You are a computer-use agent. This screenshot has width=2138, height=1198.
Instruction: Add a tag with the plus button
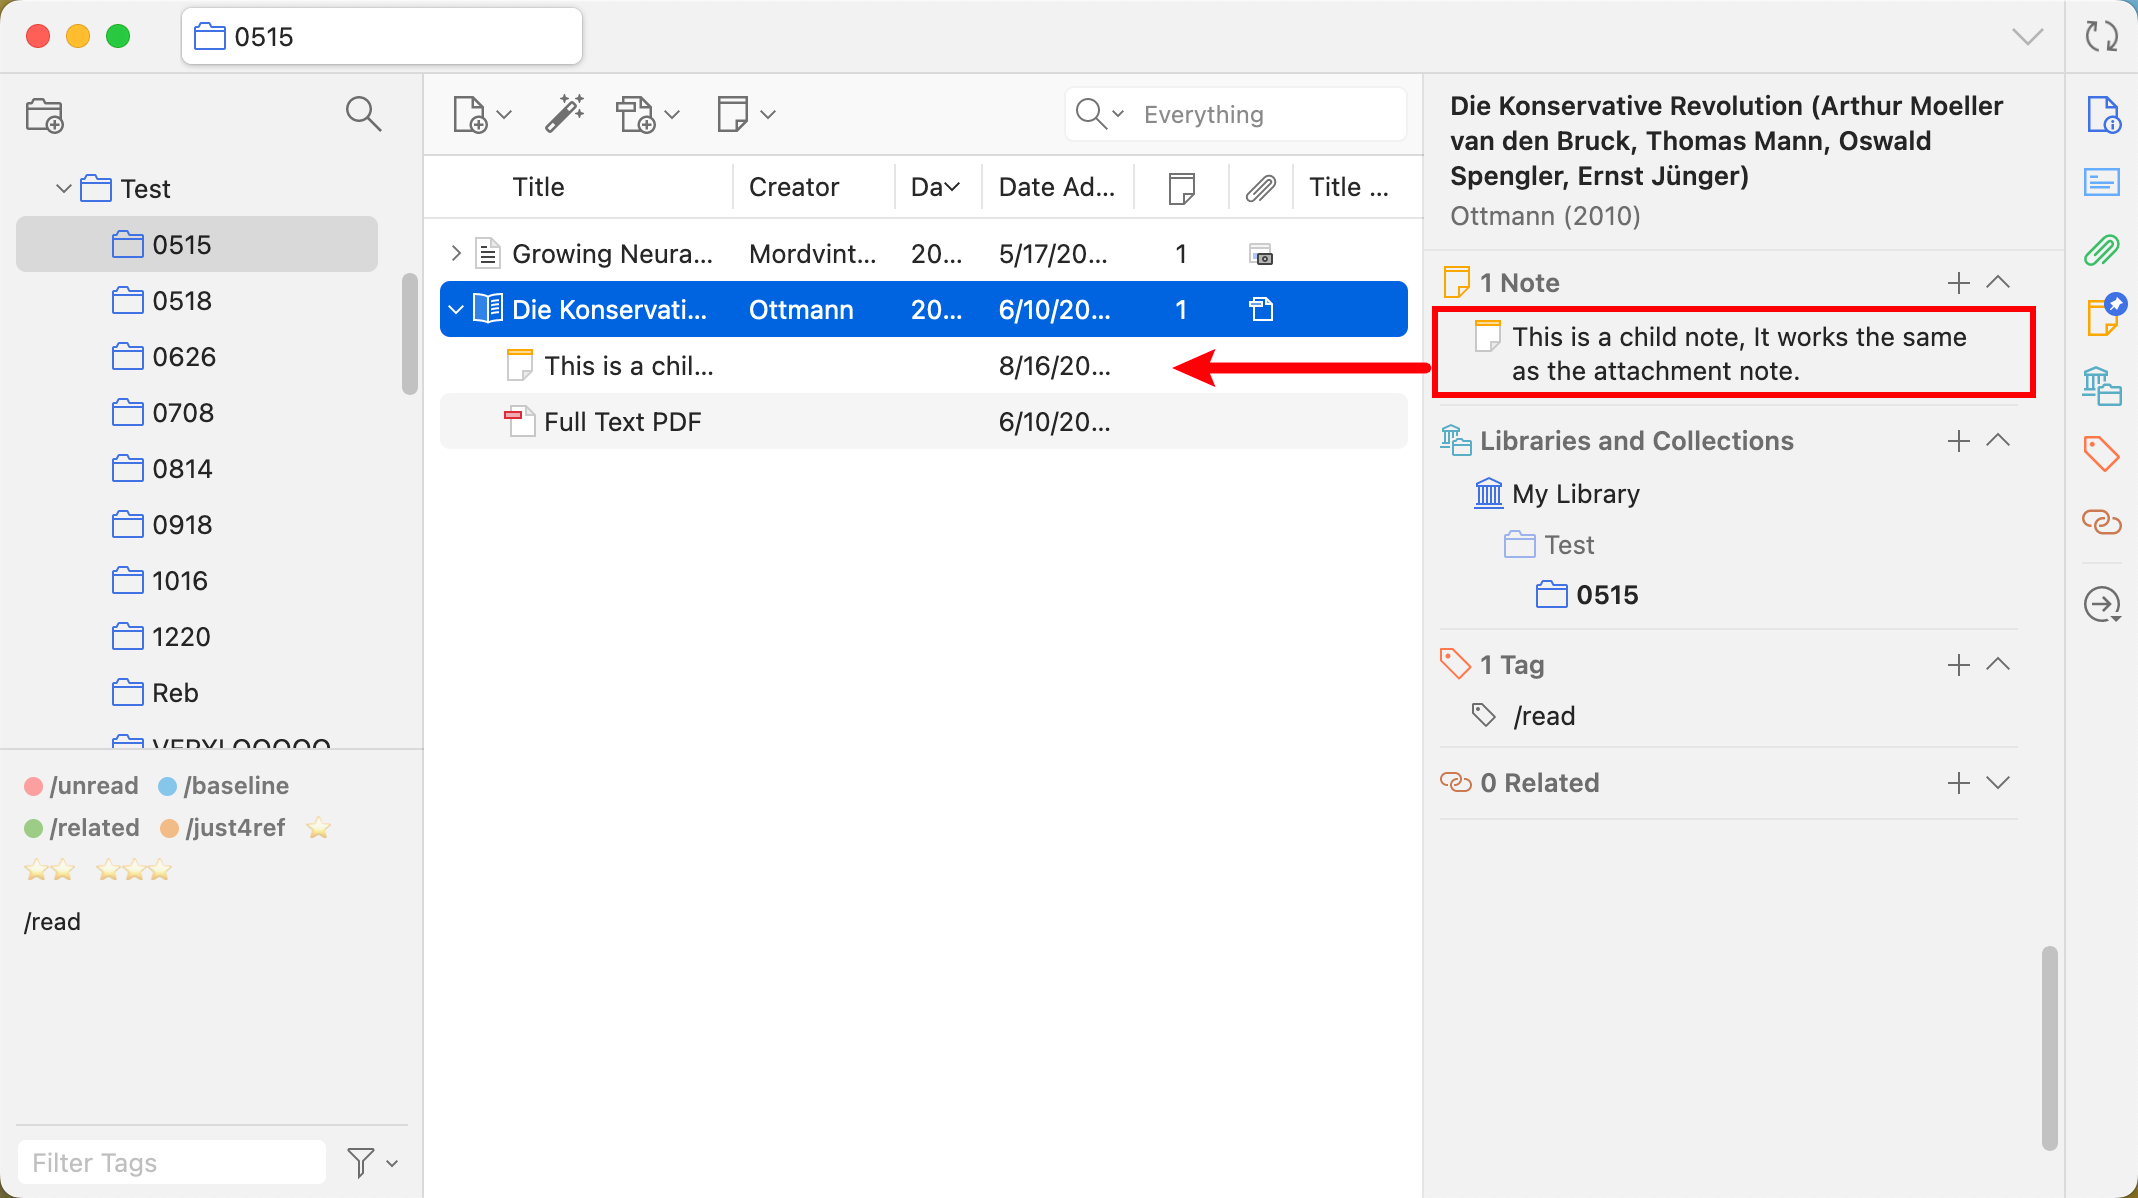pyautogui.click(x=1958, y=665)
